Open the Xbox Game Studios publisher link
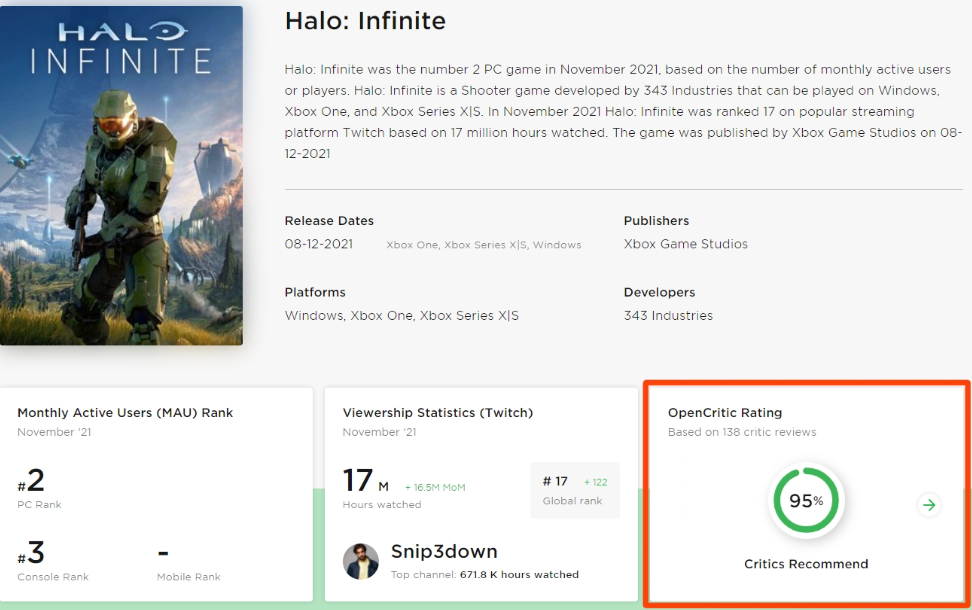The width and height of the screenshot is (972, 610). (686, 244)
